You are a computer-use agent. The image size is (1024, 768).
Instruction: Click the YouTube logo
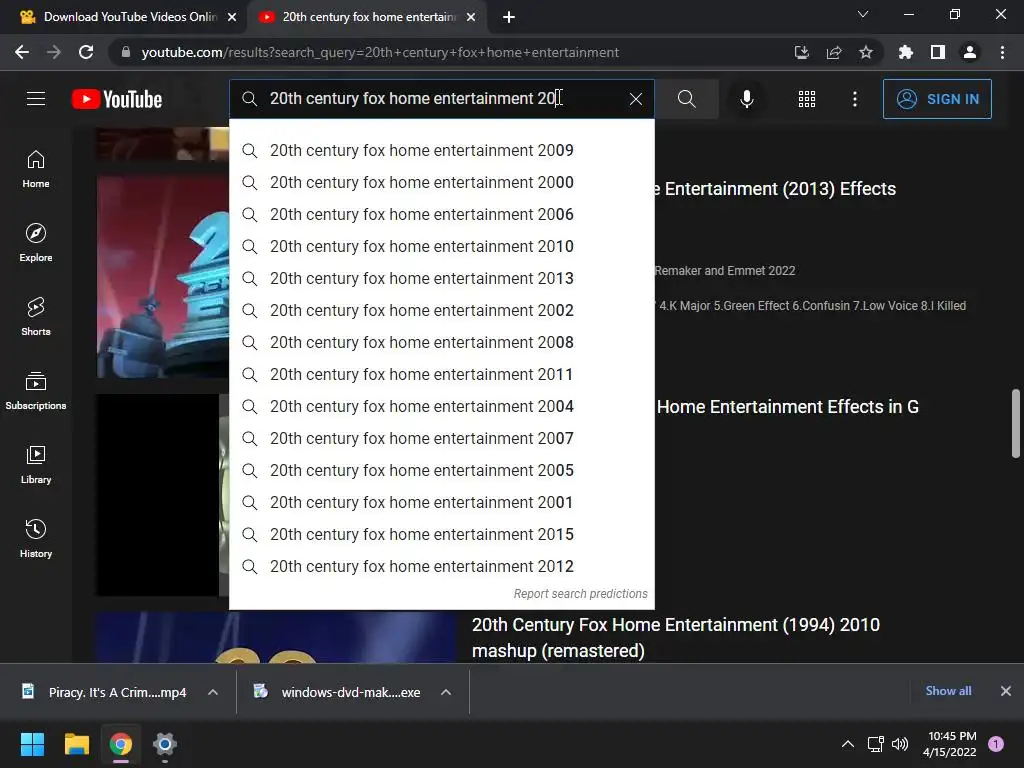[x=117, y=99]
